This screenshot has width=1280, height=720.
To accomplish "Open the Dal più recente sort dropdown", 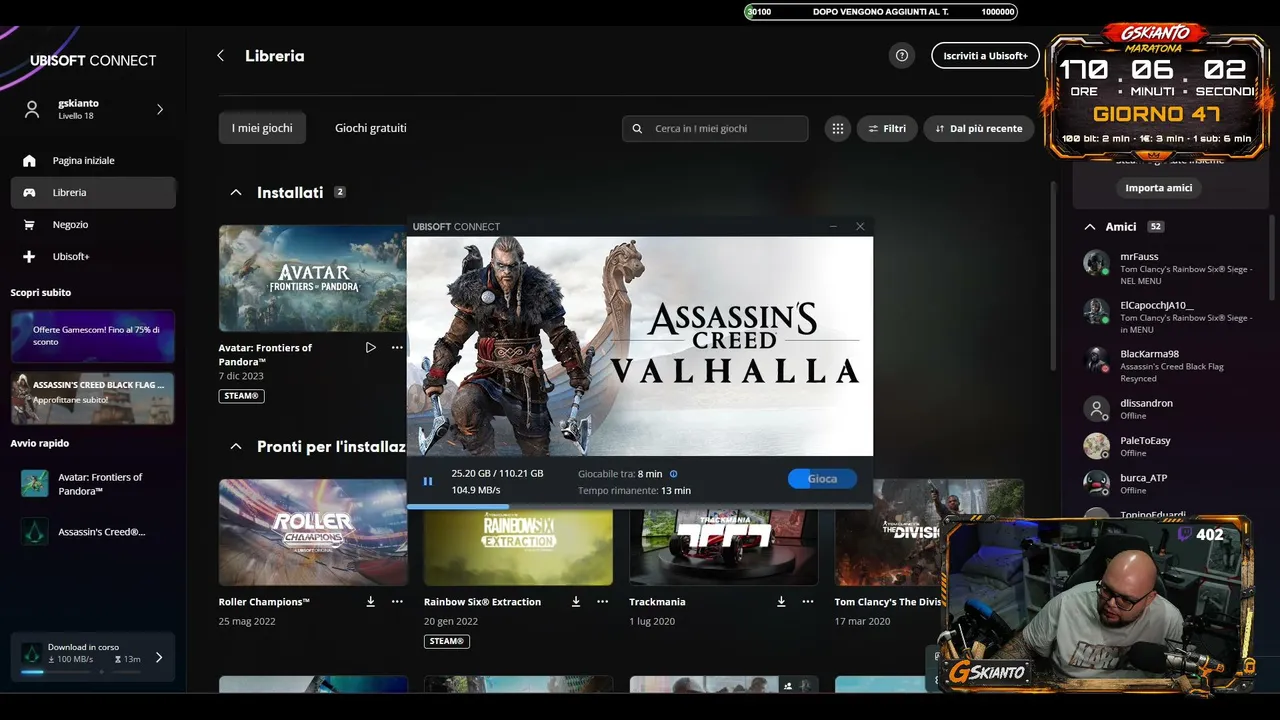I will (979, 129).
